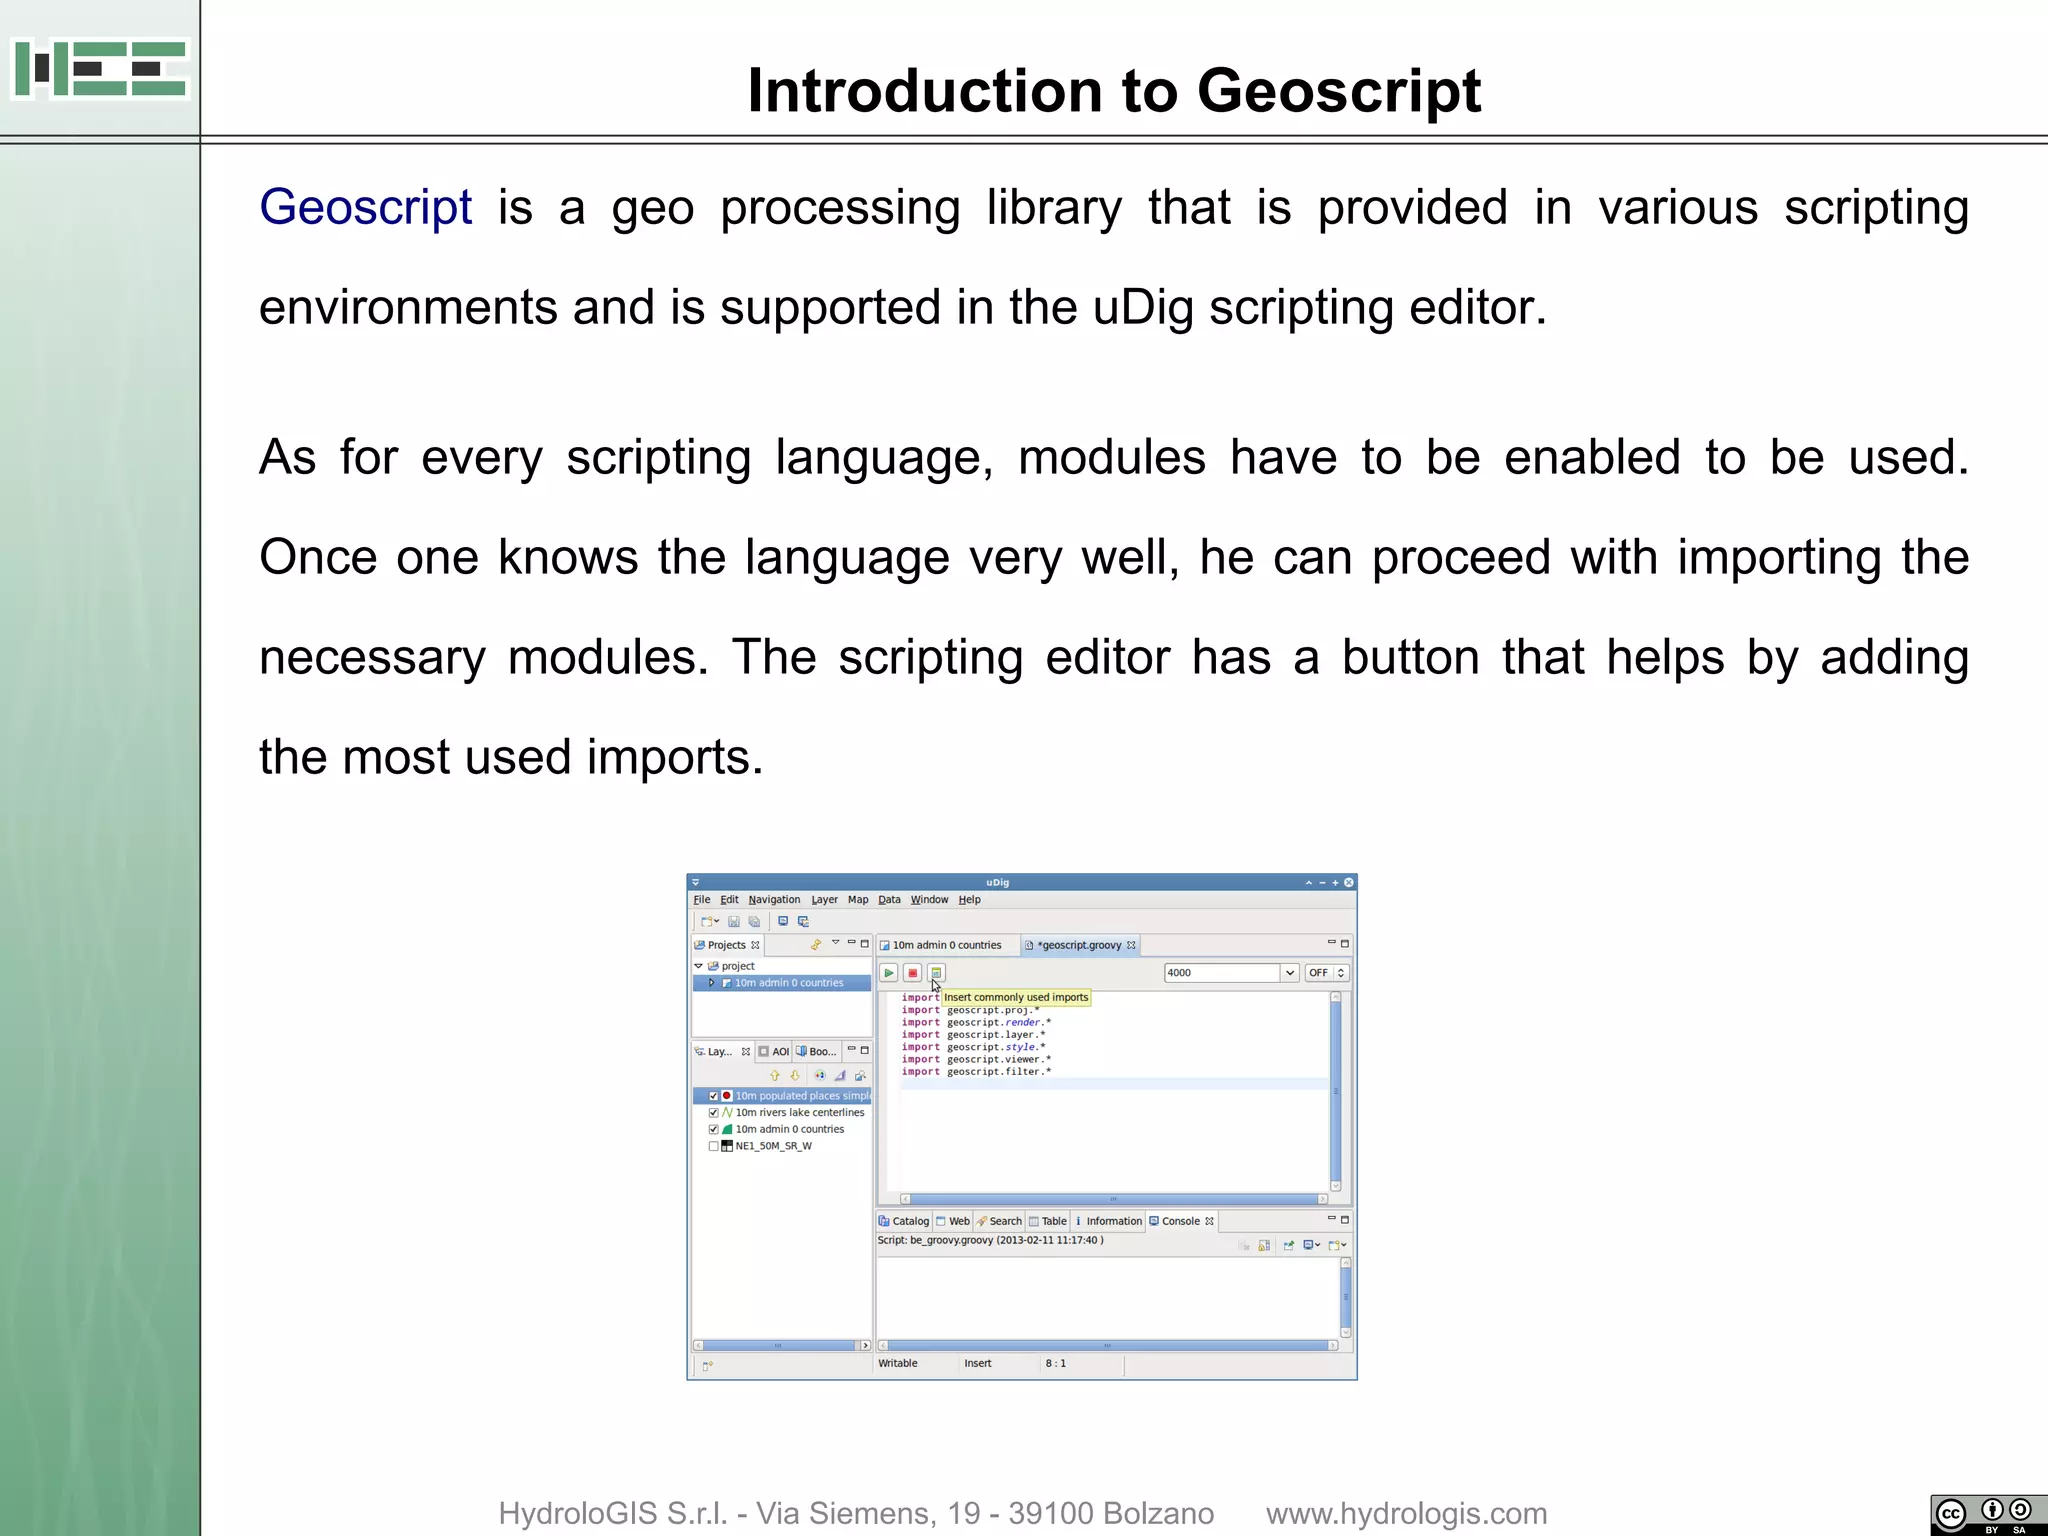Image resolution: width=2048 pixels, height=1536 pixels.
Task: Click the HydroloGIS logo at top left
Action: [100, 69]
